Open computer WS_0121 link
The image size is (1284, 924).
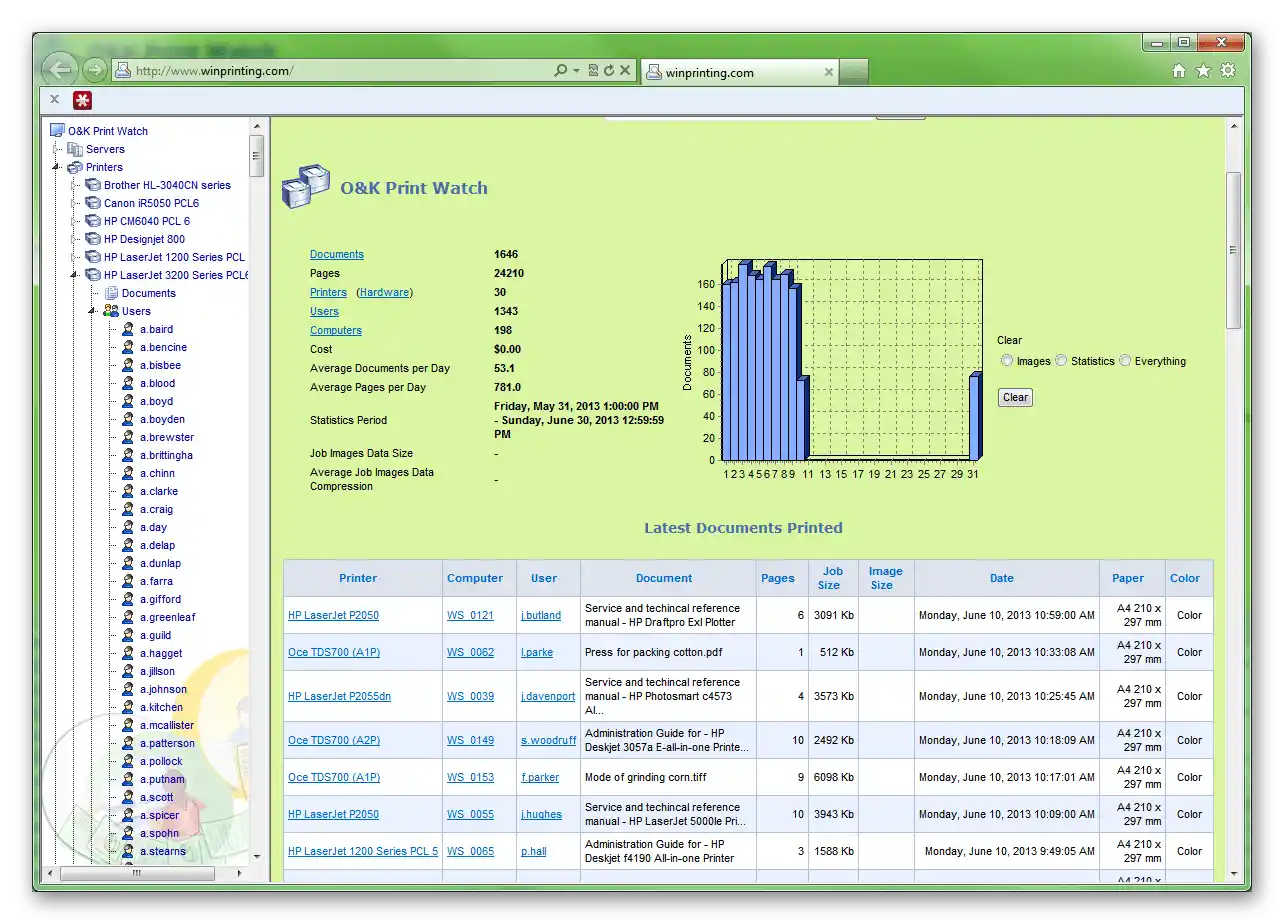[x=470, y=615]
